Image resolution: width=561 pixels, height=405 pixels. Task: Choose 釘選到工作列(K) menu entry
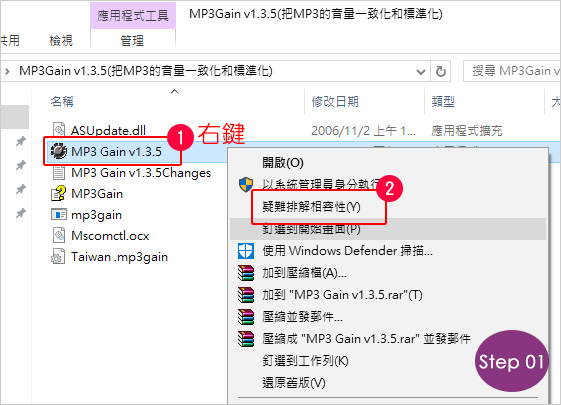coord(387,361)
